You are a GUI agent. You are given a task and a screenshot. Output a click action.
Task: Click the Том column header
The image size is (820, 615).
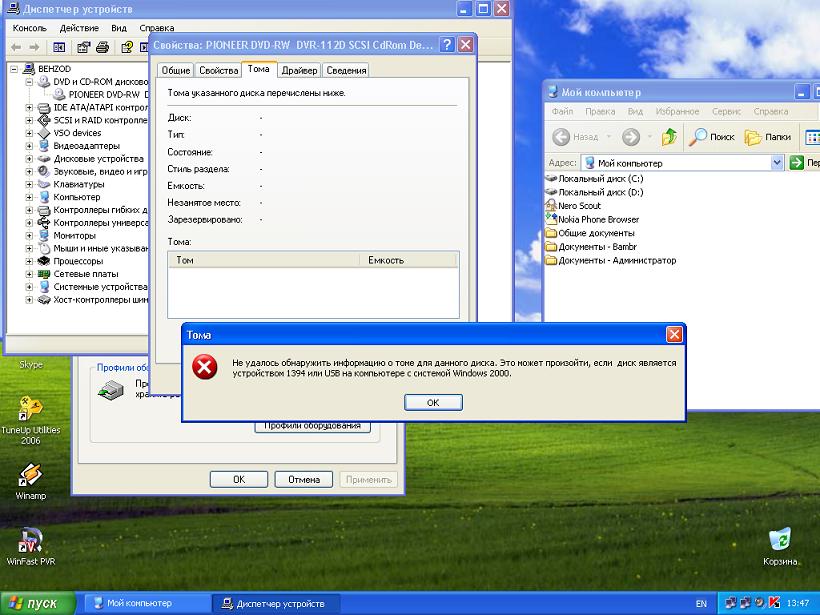[264, 260]
